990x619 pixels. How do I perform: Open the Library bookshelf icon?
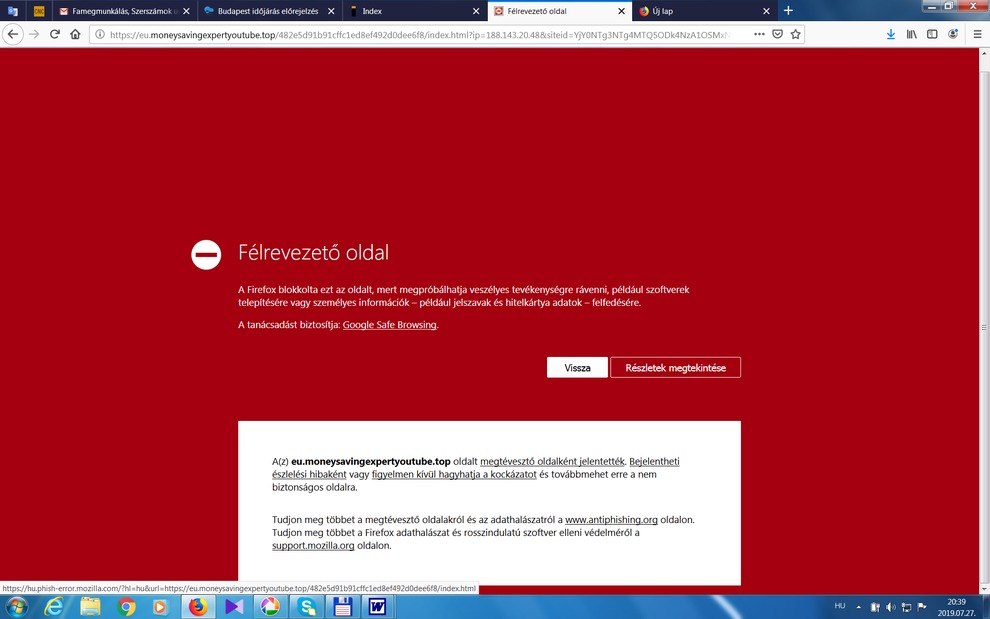pos(912,34)
